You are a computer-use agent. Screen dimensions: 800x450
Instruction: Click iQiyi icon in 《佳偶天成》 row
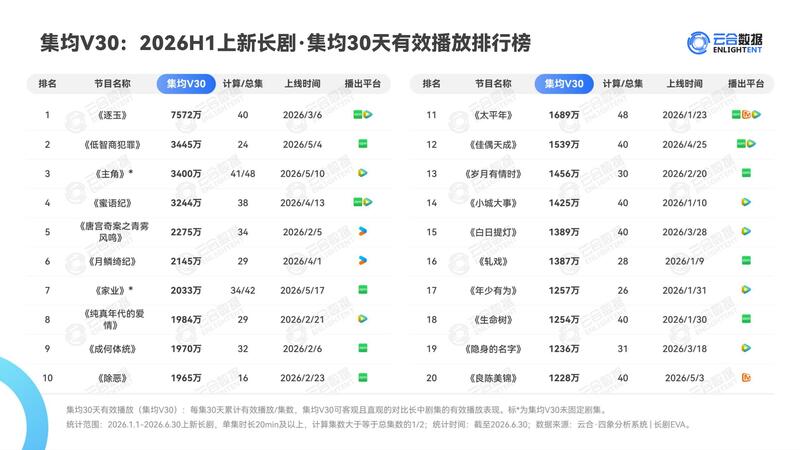click(741, 144)
